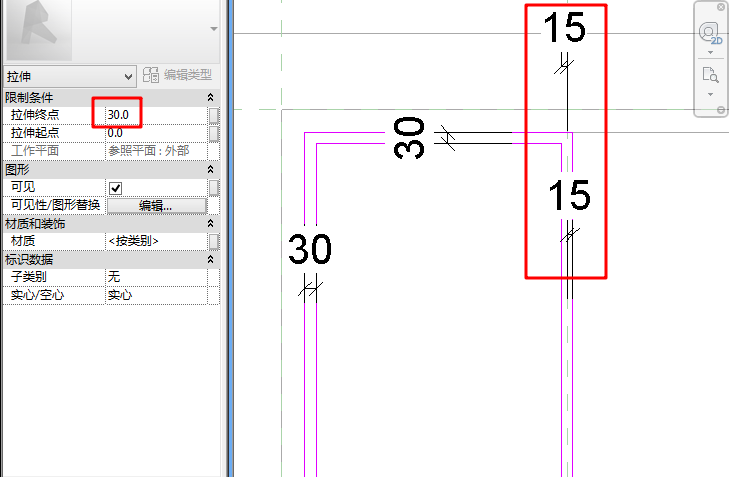Collapse the 标识数据 section
The height and width of the screenshot is (477, 729).
(210, 259)
